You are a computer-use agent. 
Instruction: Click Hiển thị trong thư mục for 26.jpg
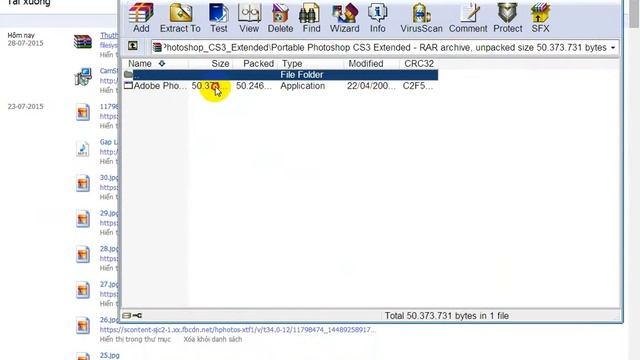(135, 339)
